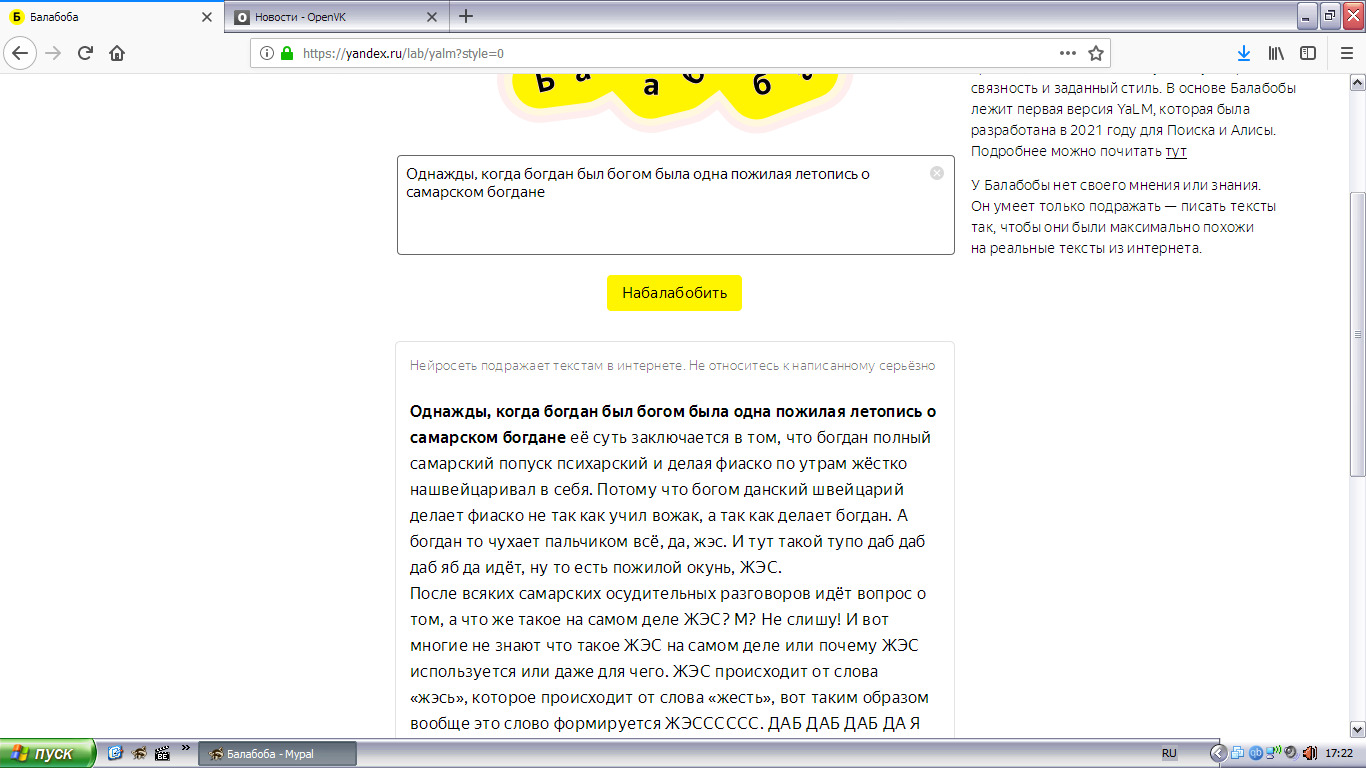1366x768 pixels.
Task: Switch to the Новости - OpenVK tab
Action: [336, 17]
